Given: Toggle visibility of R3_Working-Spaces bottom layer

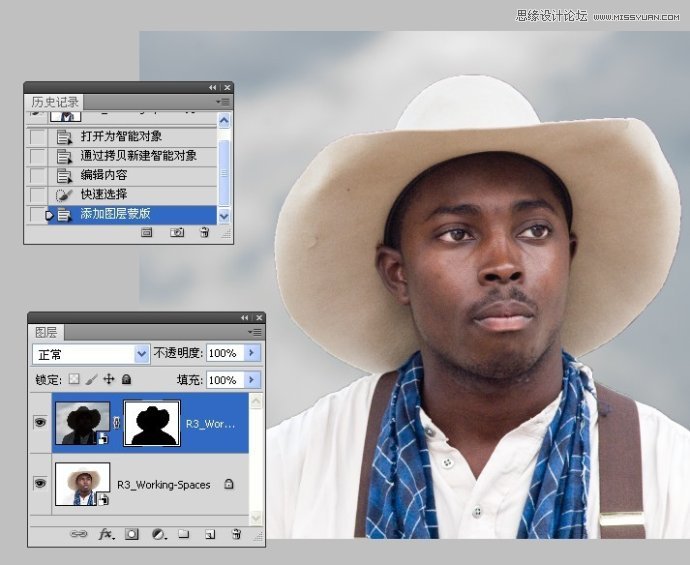Looking at the screenshot, I should 40,484.
